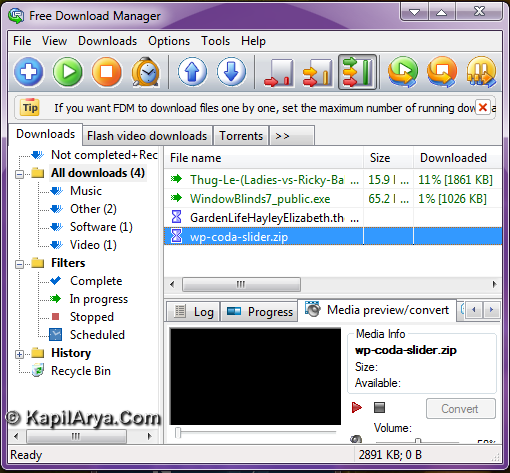Image resolution: width=510 pixels, height=473 pixels.
Task: Click the Pause all downloads icon
Action: [x=481, y=72]
